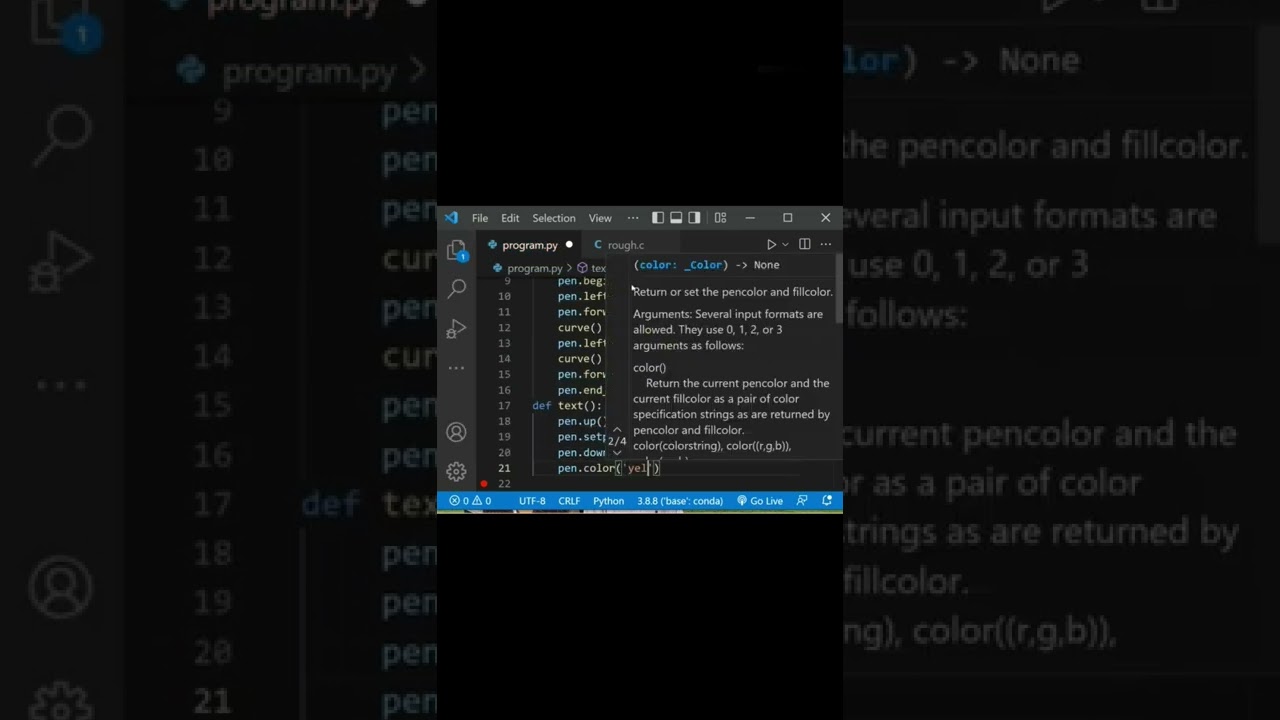The width and height of the screenshot is (1280, 720).
Task: Change the CRLF line ending
Action: pyautogui.click(x=569, y=501)
